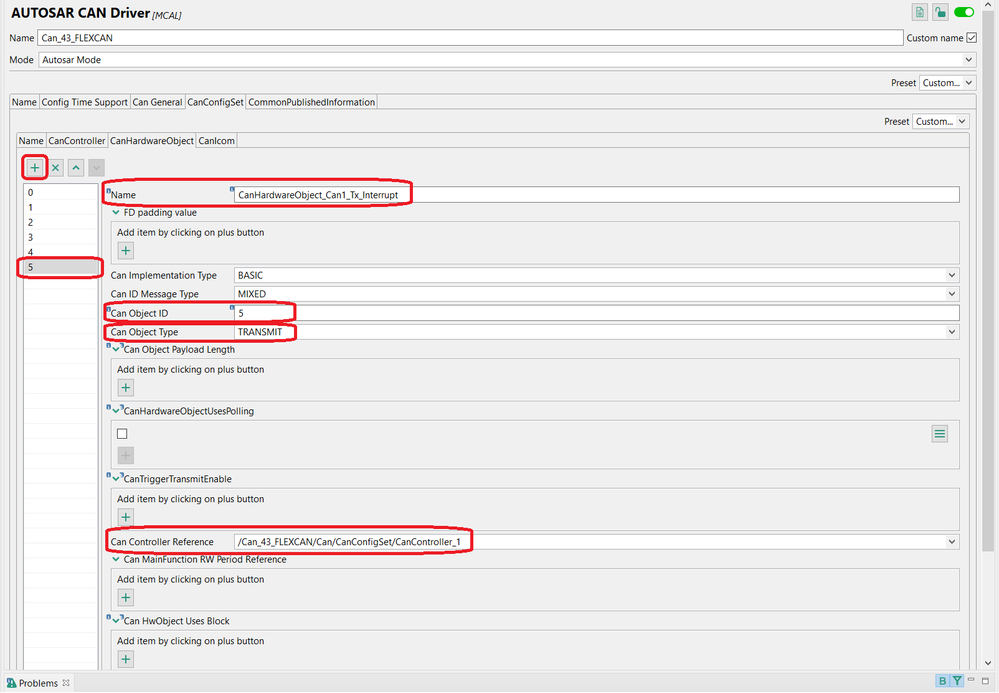Click the disabled plus under CanHardwareObjectUsesPolling

pyautogui.click(x=126, y=455)
